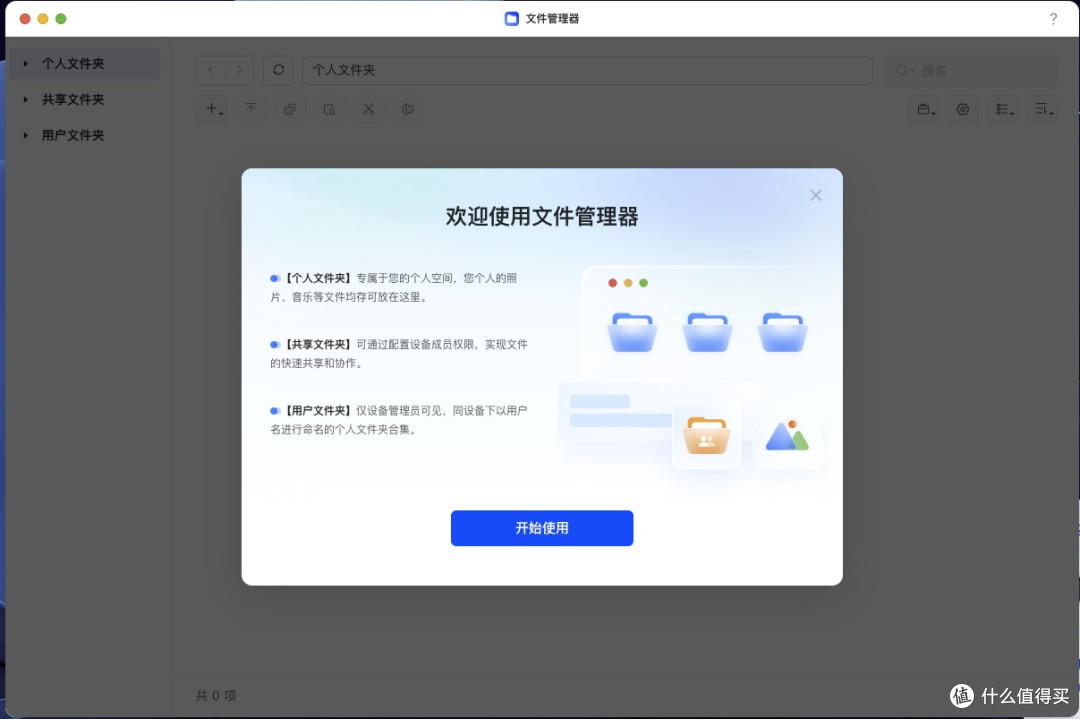Click the file manager icon in title bar

pos(511,19)
